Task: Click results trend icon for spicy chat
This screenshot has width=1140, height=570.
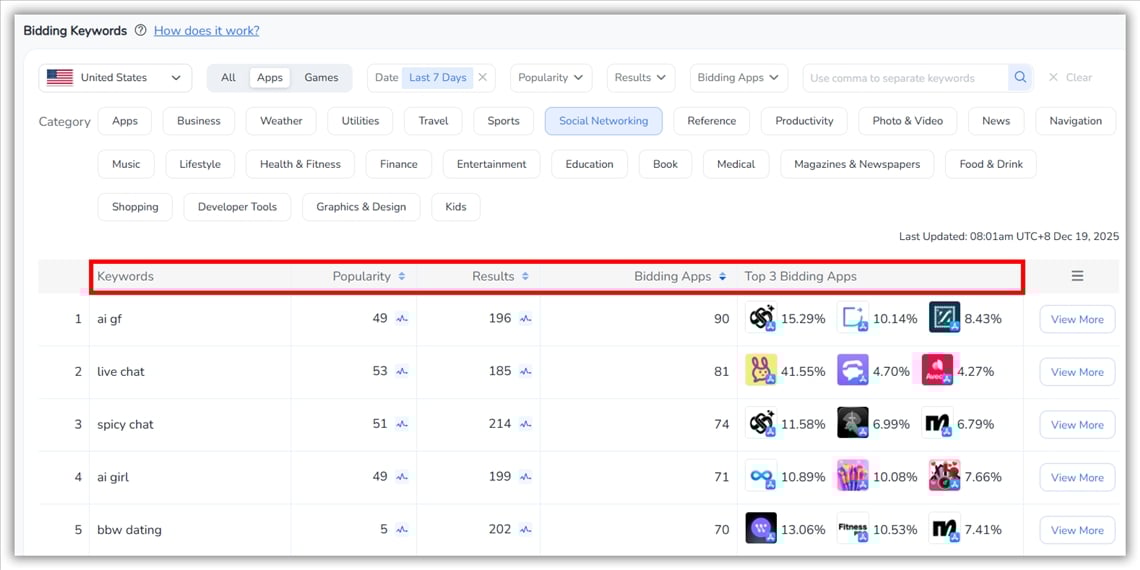Action: [526, 424]
